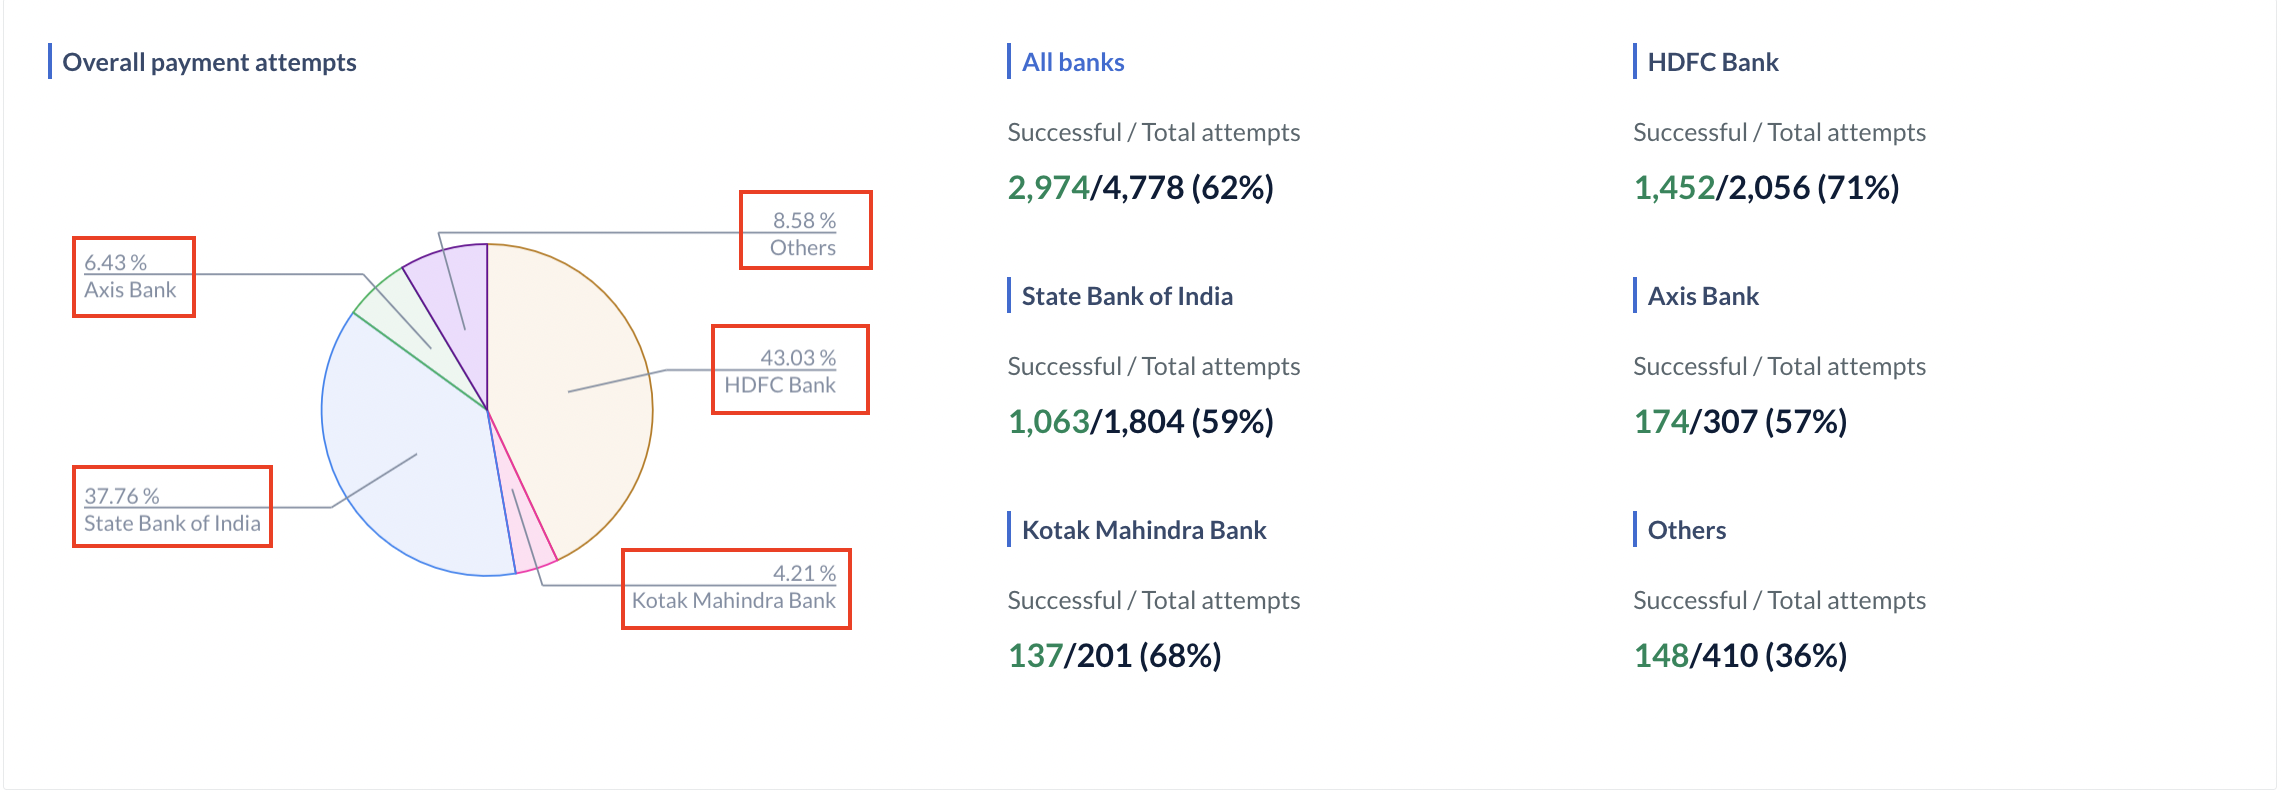The width and height of the screenshot is (2282, 792).
Task: Click the 8.58 % Others chart label
Action: click(804, 234)
